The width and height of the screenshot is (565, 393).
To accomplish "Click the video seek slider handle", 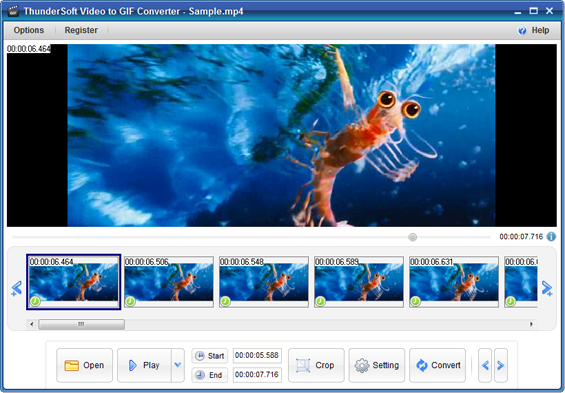I will pyautogui.click(x=413, y=237).
